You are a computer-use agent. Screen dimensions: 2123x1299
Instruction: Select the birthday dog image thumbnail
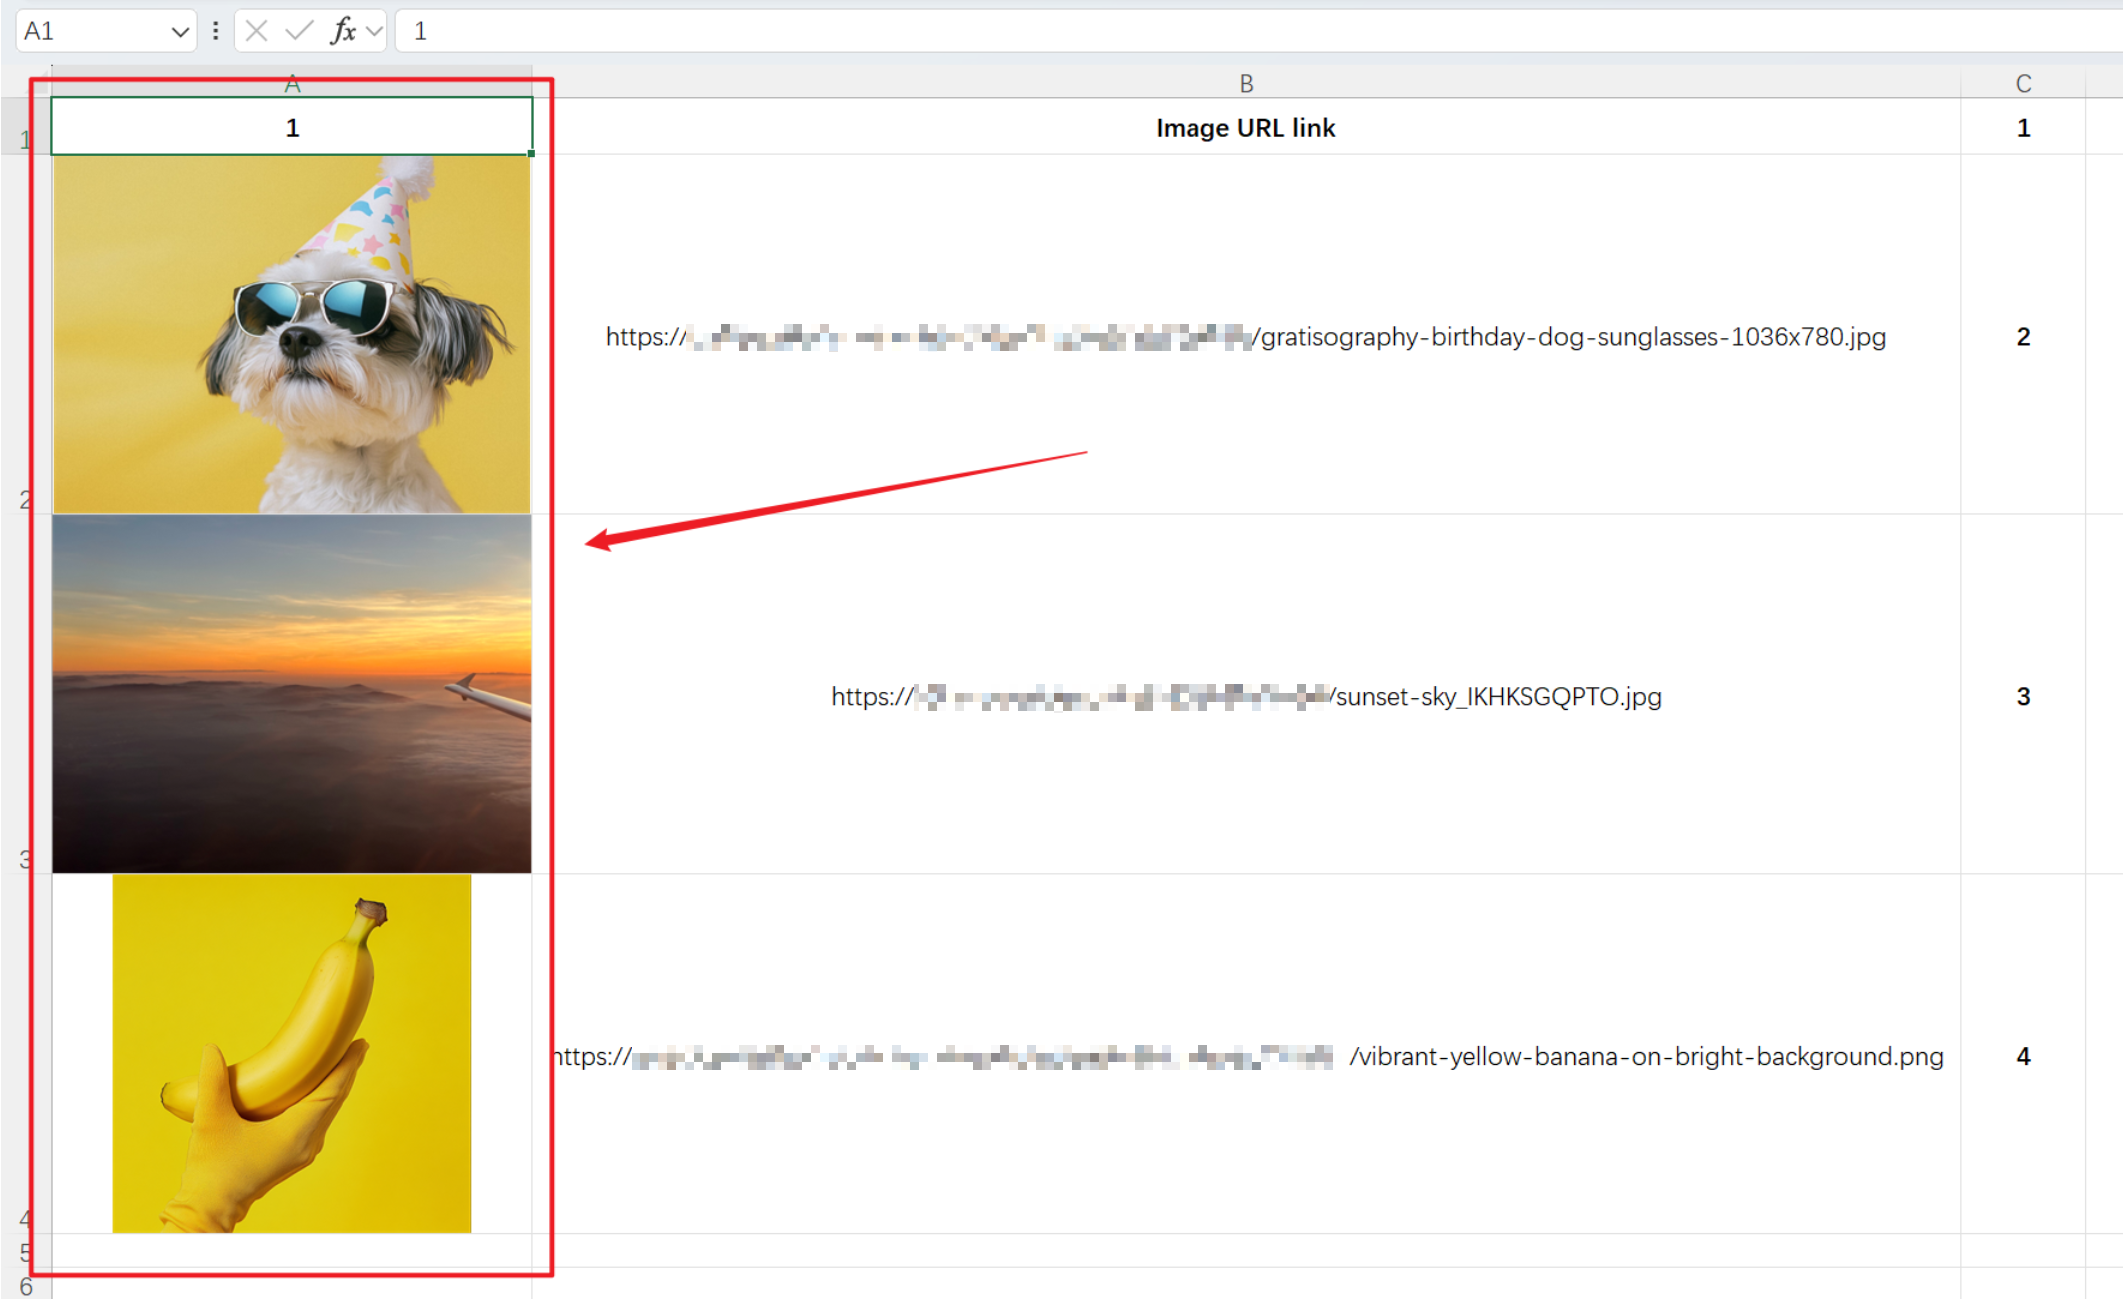coord(292,335)
